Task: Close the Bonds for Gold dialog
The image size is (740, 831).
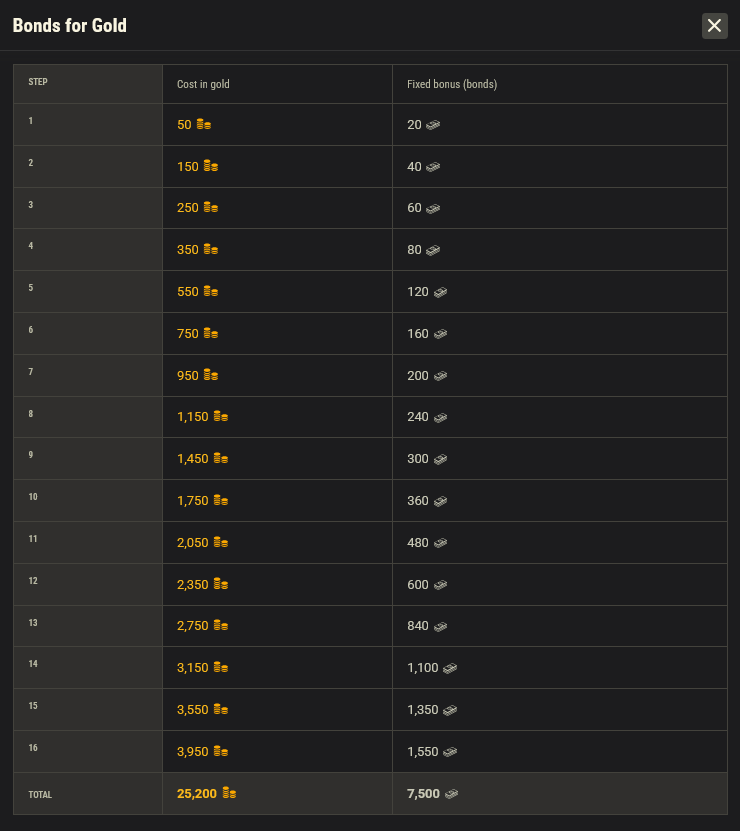Action: 714,26
